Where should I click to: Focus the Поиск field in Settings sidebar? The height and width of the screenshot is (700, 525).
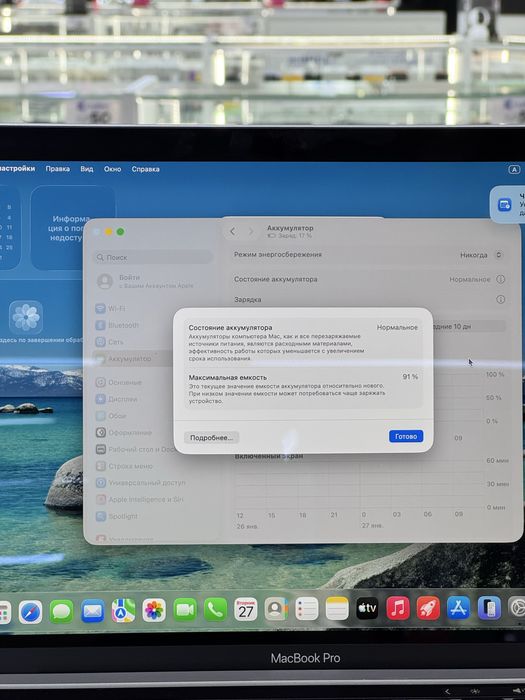click(x=153, y=257)
